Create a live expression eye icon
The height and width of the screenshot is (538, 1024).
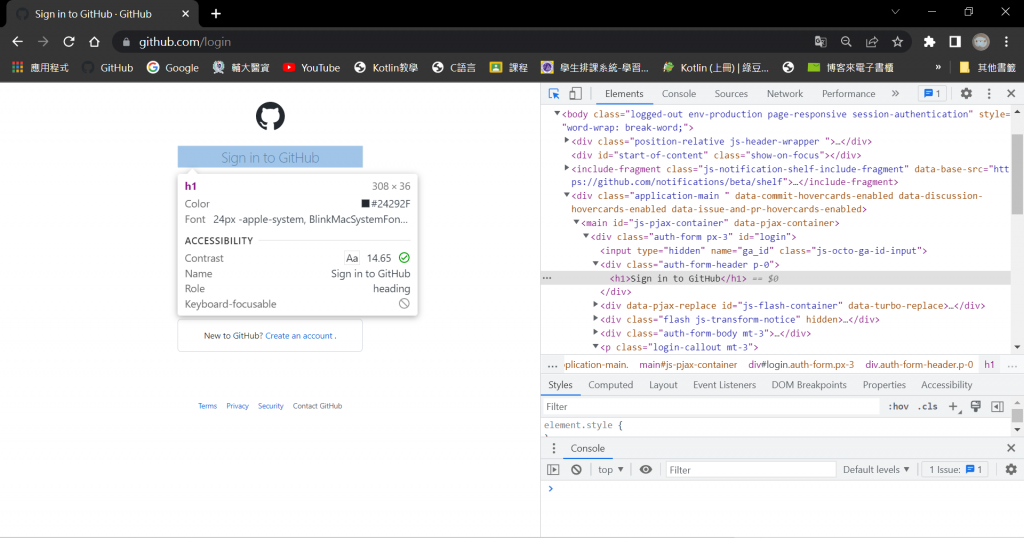pyautogui.click(x=645, y=469)
